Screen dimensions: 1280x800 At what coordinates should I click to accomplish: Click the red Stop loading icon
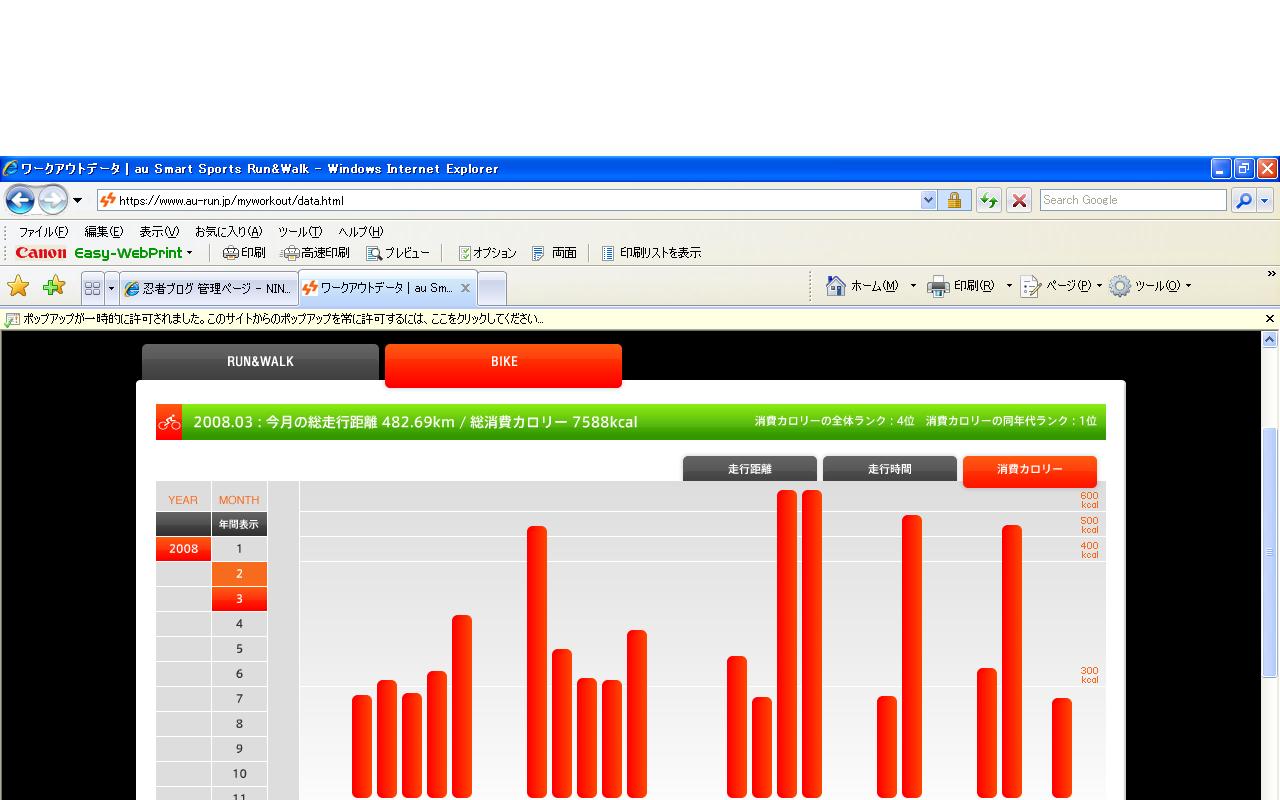click(x=1019, y=200)
